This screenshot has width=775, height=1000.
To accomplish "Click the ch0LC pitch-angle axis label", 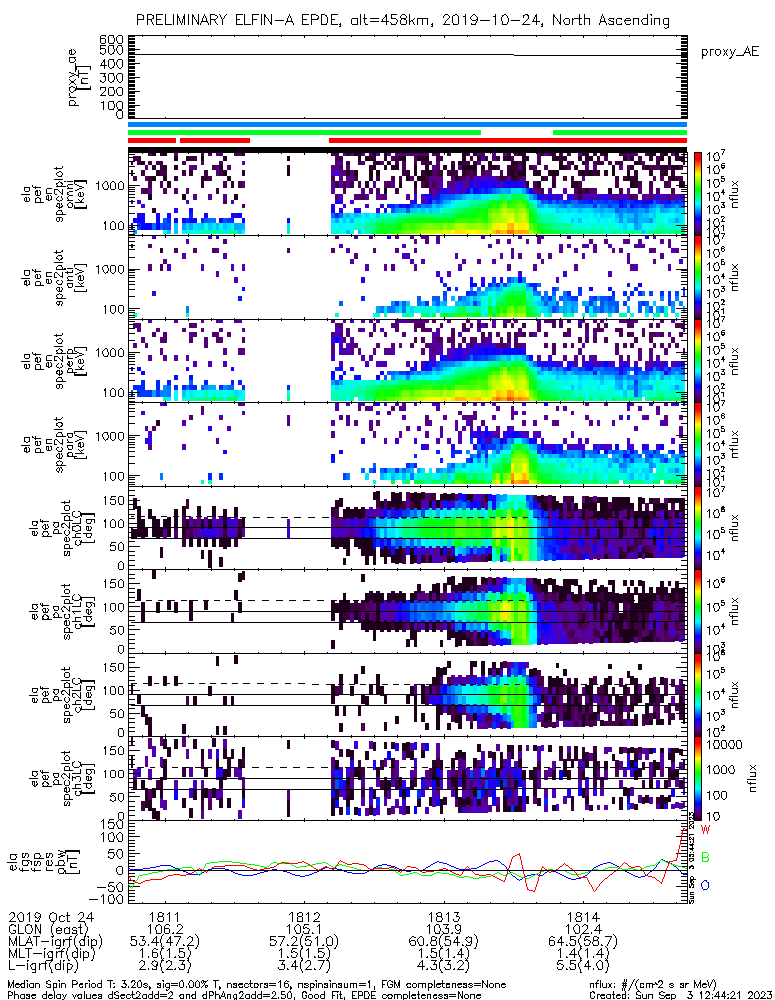I will (x=62, y=528).
